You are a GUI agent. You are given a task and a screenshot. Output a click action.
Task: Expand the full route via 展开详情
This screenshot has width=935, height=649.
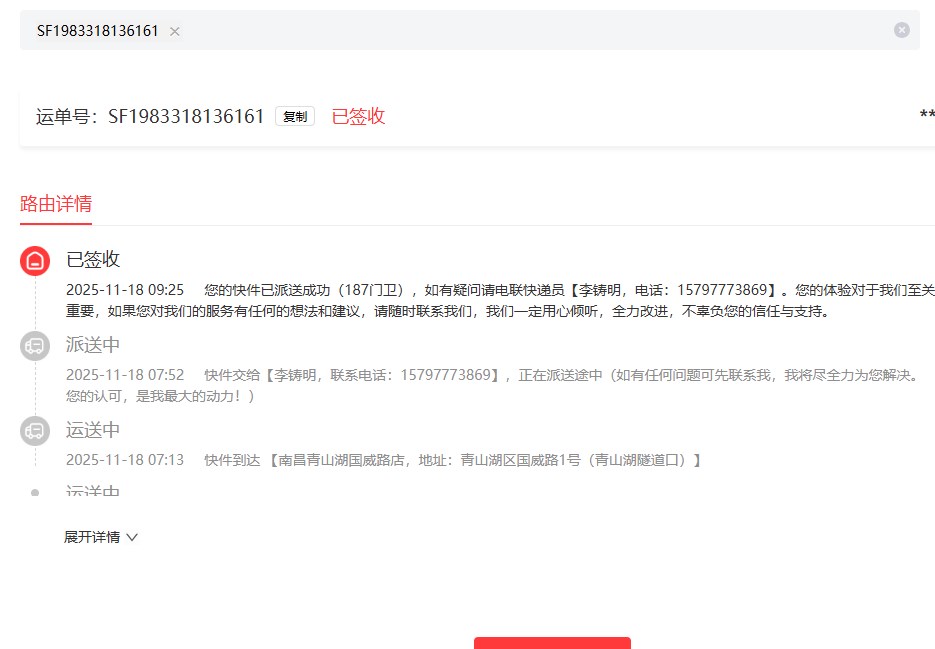(92, 537)
